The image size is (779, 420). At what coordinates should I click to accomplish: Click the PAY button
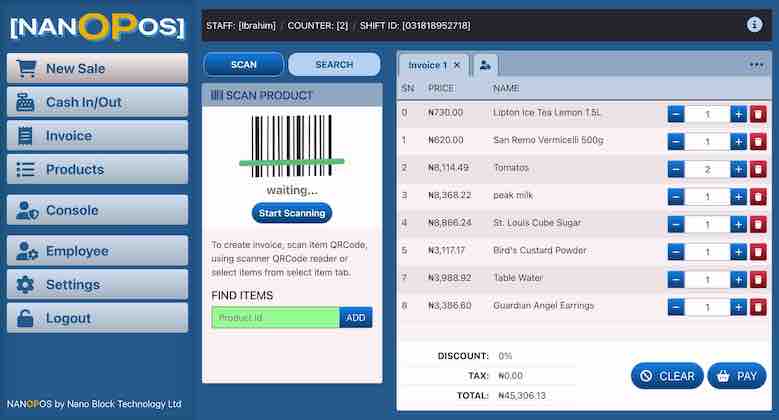click(736, 376)
